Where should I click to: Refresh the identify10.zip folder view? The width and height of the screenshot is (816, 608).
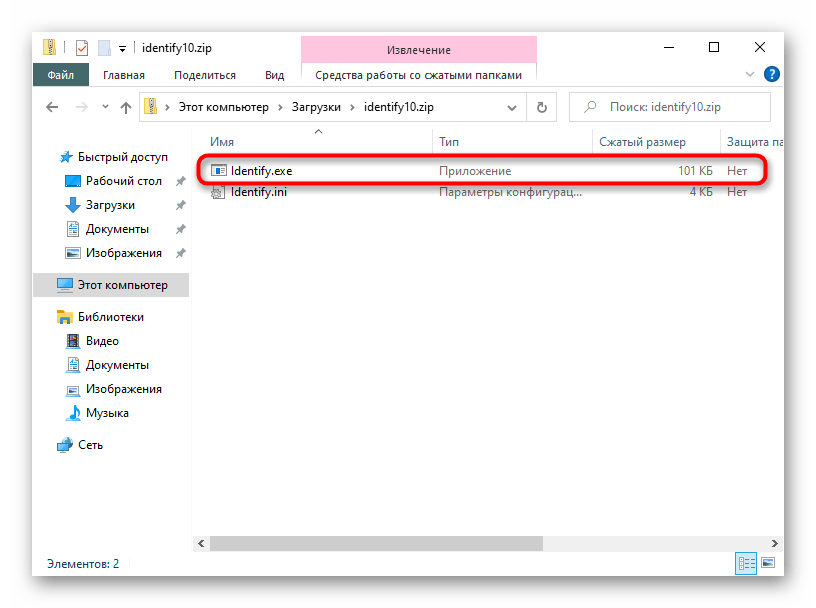pos(541,107)
